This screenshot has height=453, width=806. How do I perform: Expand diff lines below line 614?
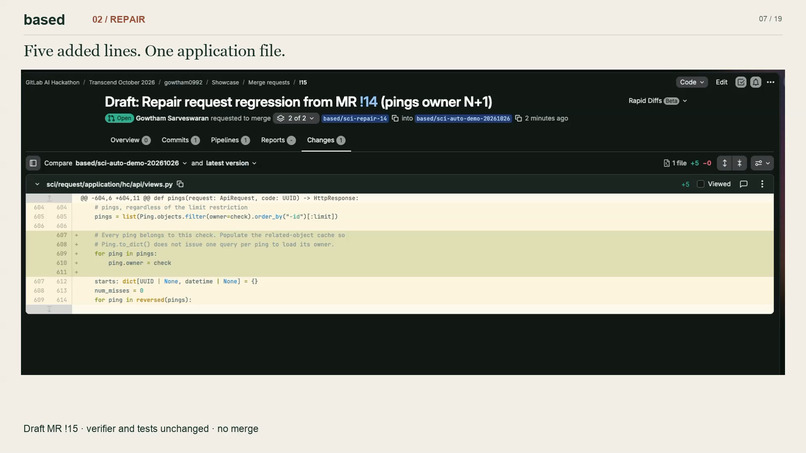click(49, 309)
